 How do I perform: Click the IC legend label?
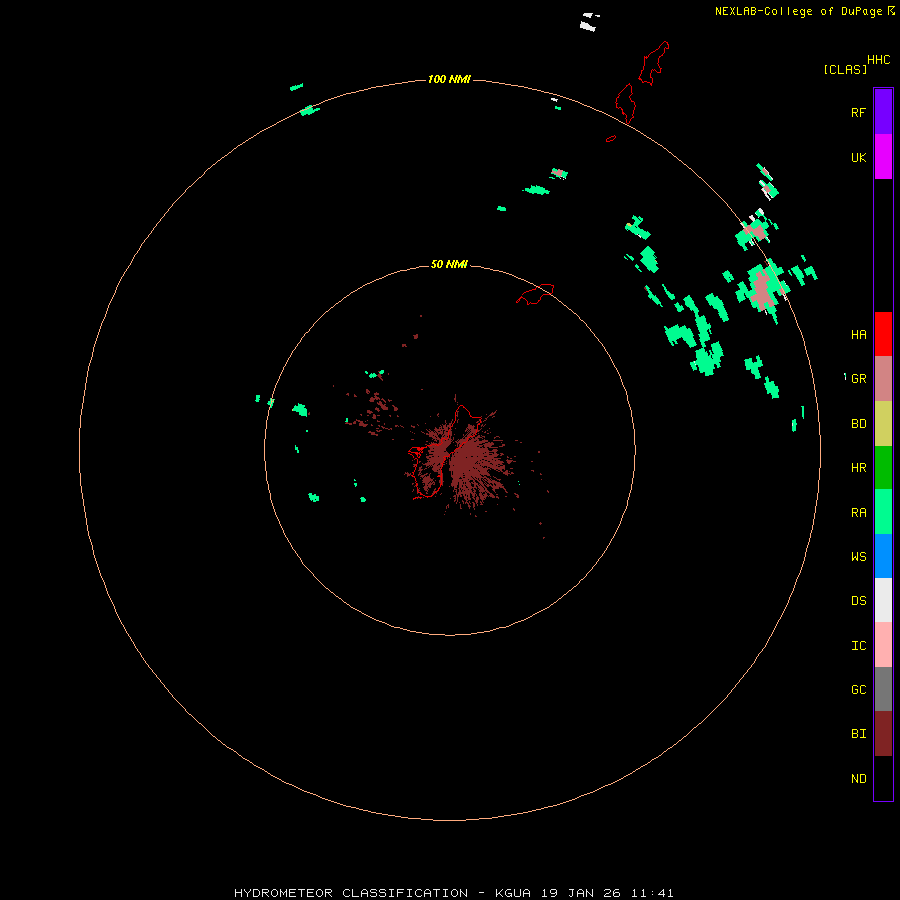pos(858,646)
